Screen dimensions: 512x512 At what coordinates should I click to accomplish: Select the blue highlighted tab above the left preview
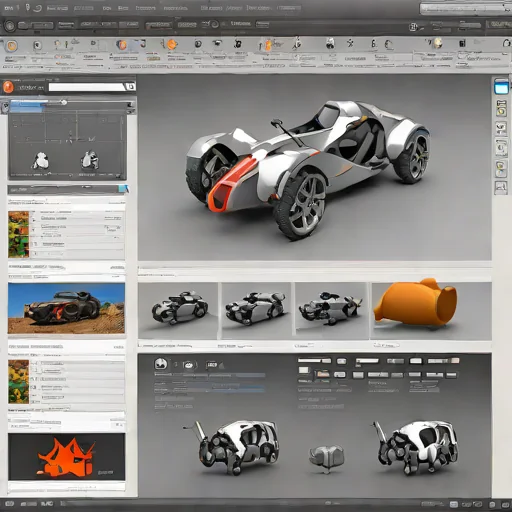[x=27, y=106]
